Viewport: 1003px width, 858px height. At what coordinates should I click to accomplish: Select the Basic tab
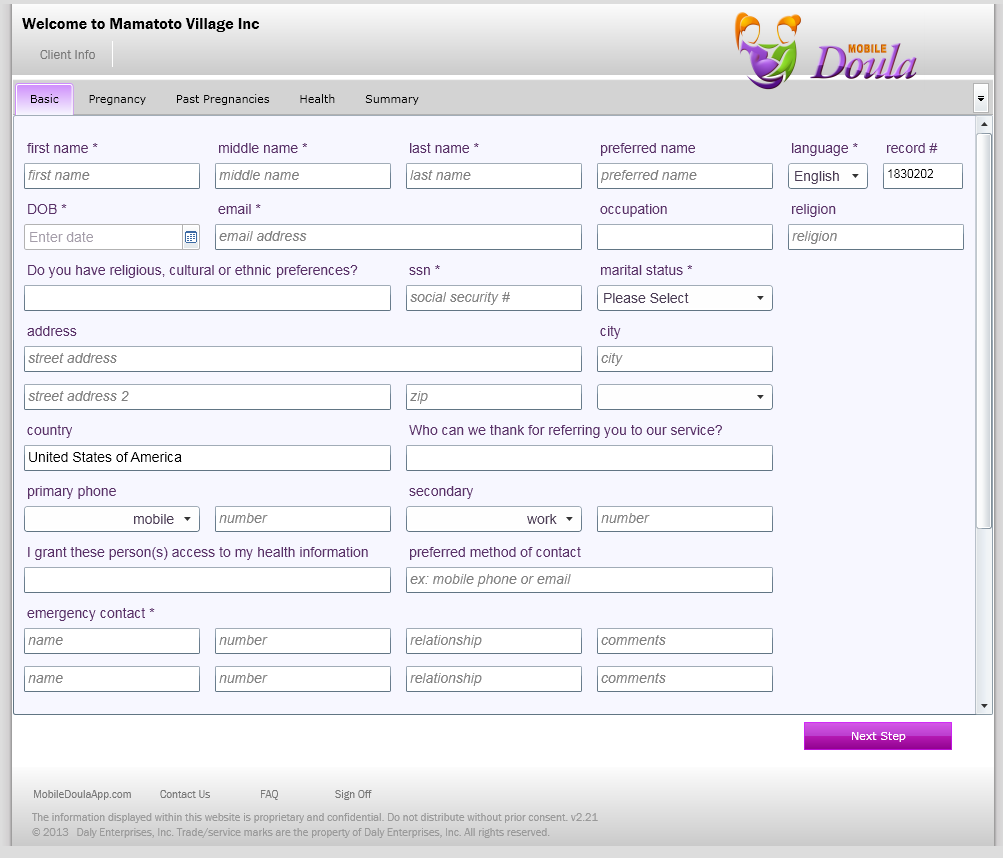44,99
